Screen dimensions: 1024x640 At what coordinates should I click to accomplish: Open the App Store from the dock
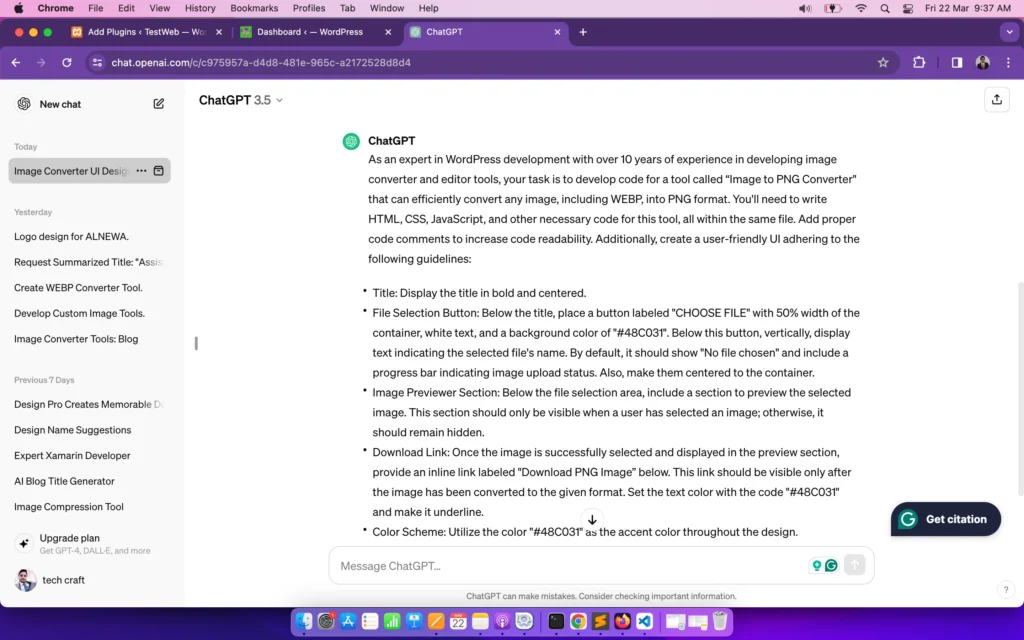point(348,621)
